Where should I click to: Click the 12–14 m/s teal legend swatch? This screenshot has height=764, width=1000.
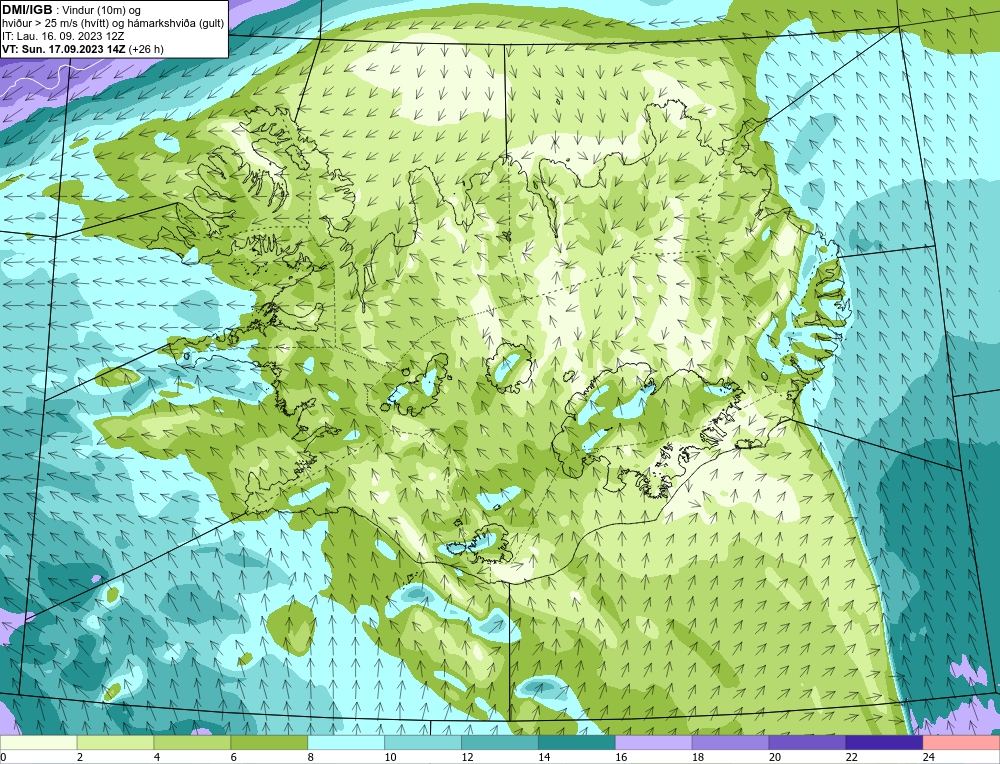(x=500, y=743)
